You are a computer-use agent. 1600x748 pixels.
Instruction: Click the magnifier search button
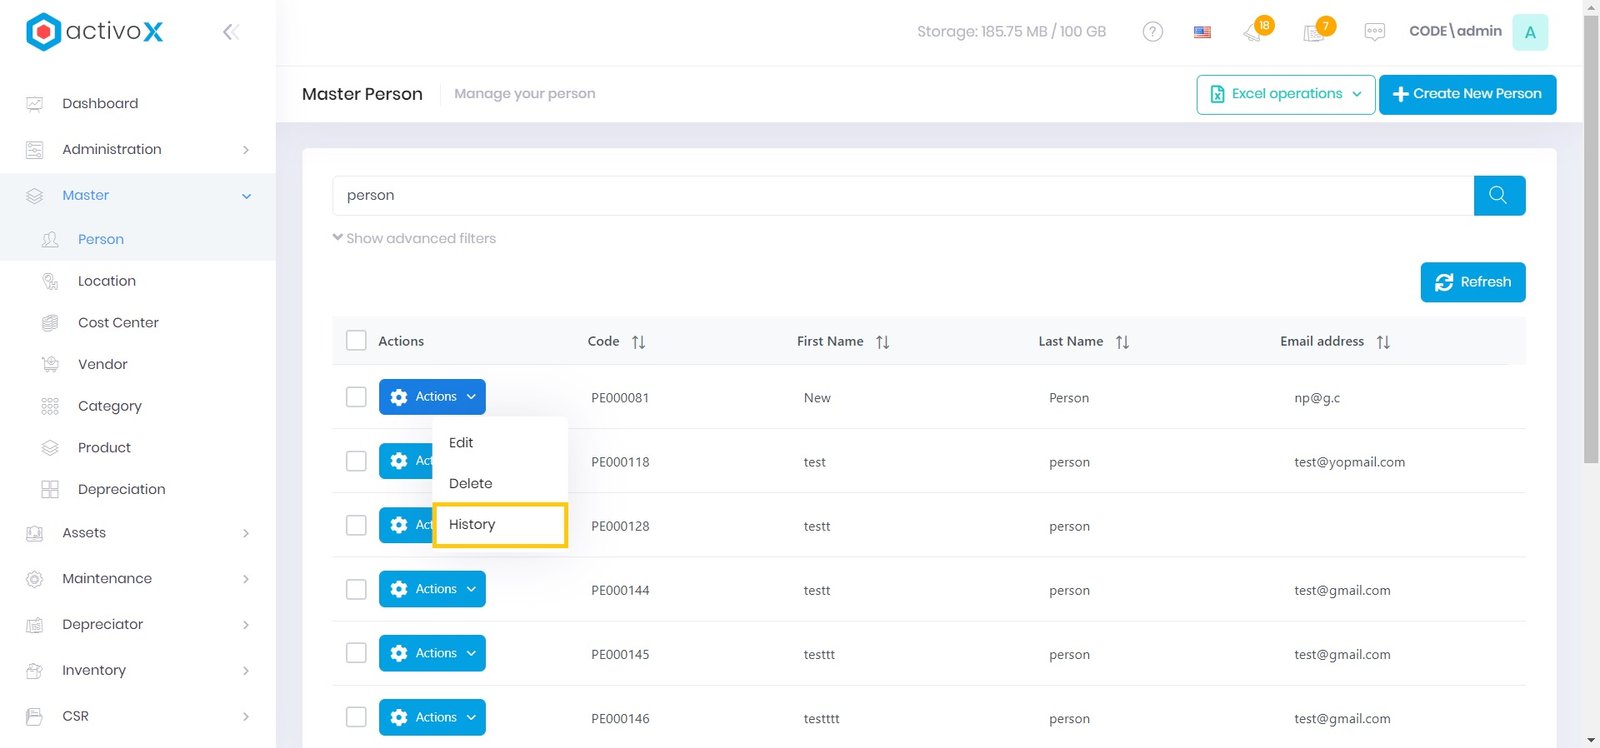tap(1498, 195)
